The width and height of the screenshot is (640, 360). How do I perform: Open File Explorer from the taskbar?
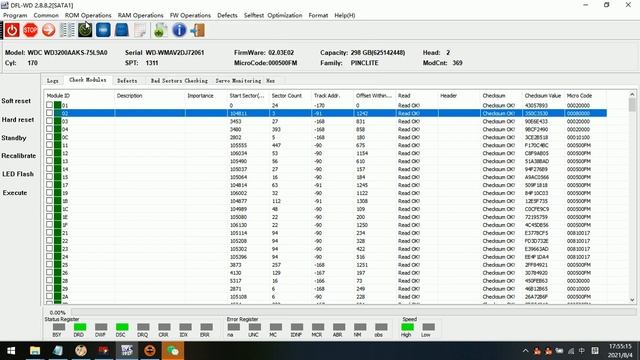pos(35,351)
